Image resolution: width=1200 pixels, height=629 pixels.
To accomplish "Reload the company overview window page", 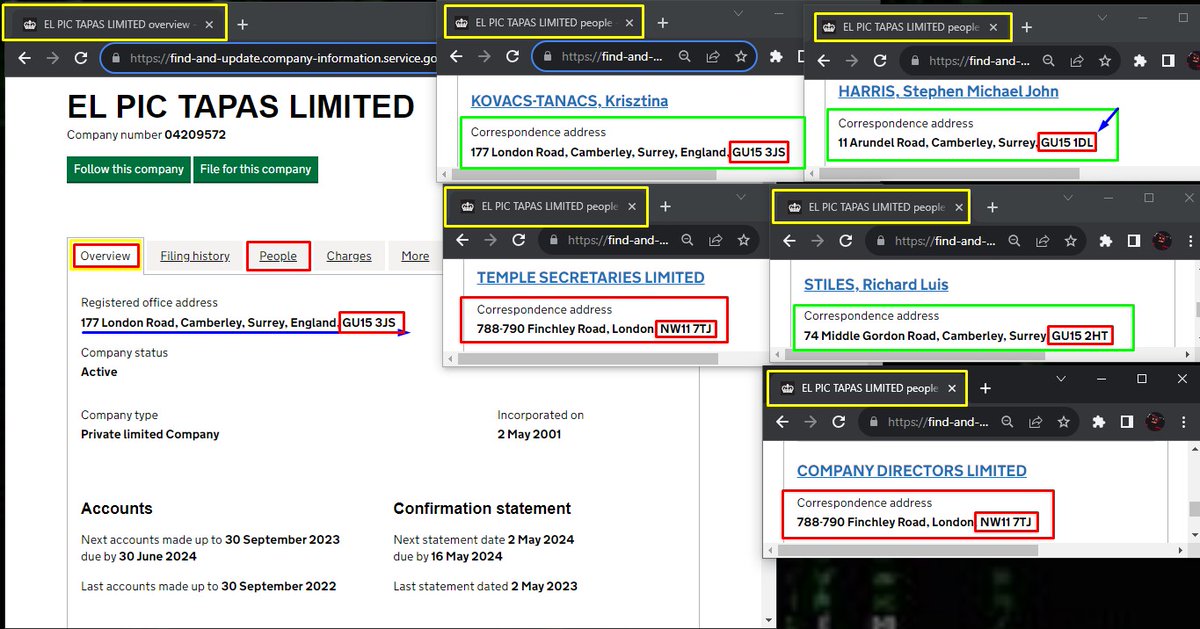I will click(x=82, y=59).
